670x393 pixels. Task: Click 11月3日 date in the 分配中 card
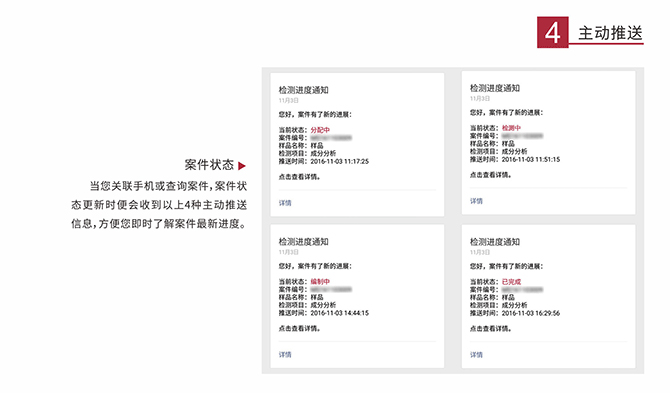pos(288,100)
